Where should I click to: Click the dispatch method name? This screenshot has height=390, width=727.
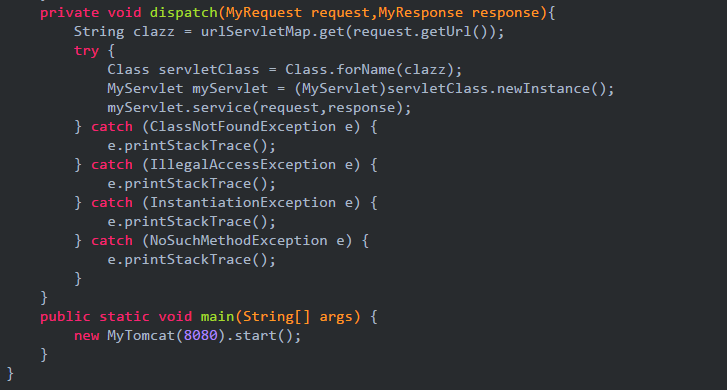click(184, 13)
